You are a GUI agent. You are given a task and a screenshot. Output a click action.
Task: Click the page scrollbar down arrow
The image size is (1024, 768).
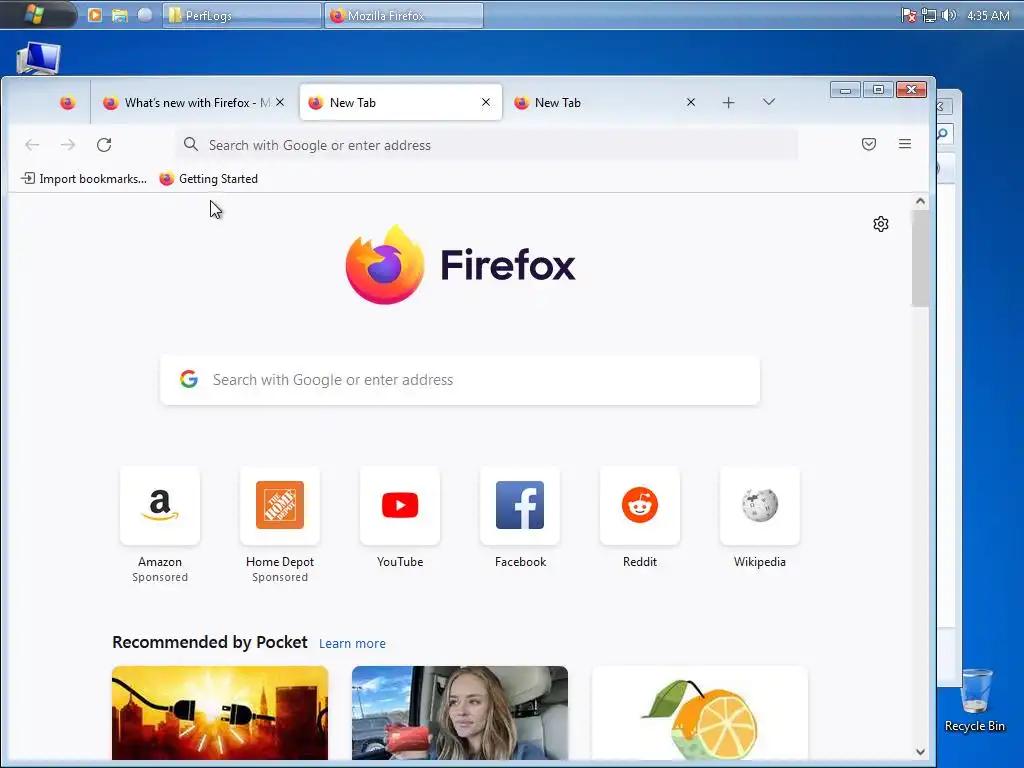[x=920, y=752]
